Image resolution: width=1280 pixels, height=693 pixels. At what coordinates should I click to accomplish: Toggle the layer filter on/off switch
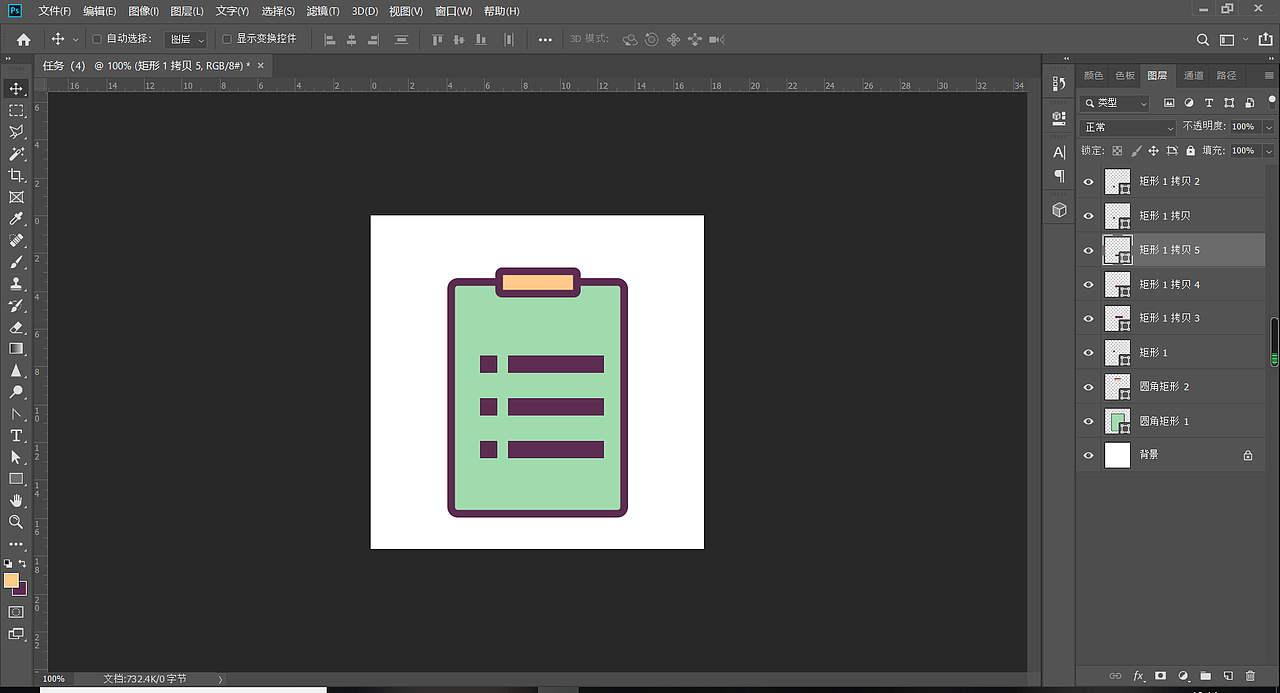click(1270, 102)
